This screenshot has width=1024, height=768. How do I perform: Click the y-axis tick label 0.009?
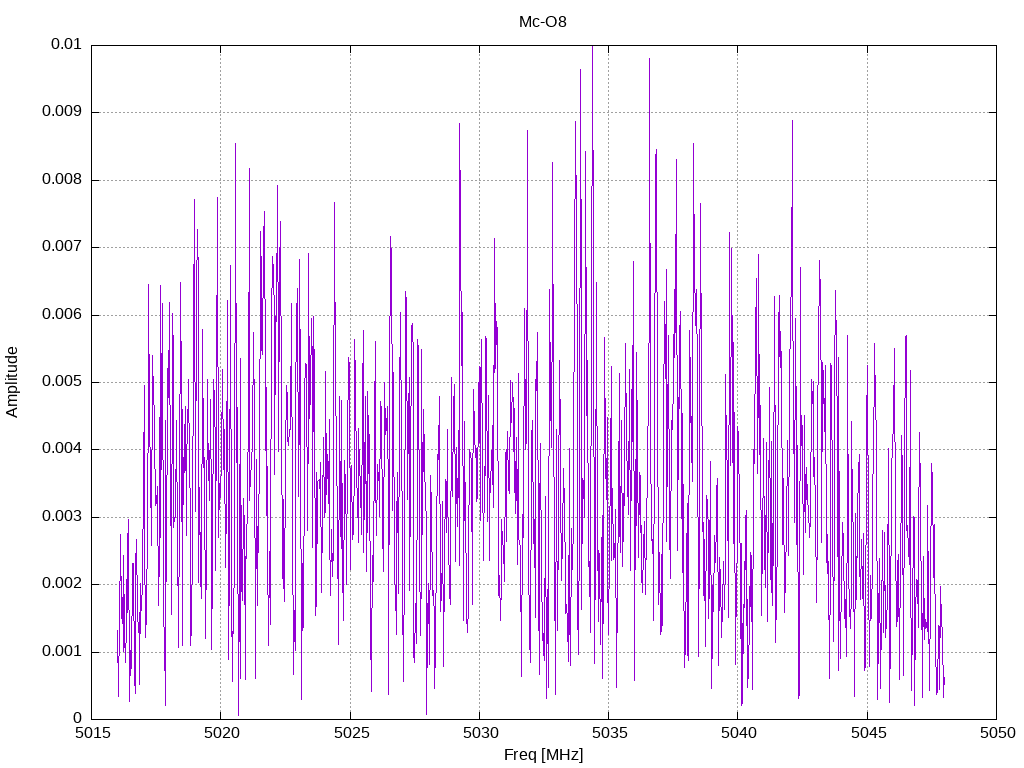(62, 112)
